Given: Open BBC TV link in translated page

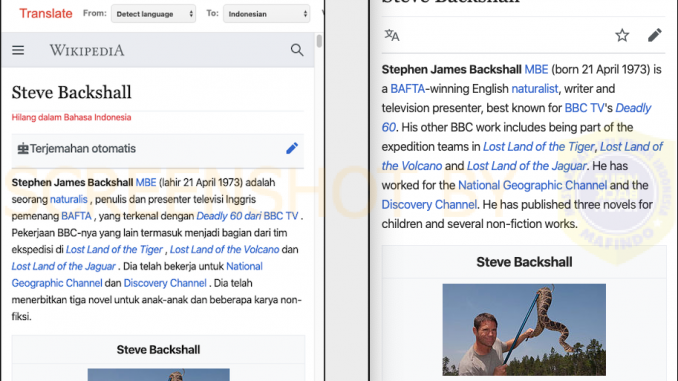Looking at the screenshot, I should (x=281, y=216).
